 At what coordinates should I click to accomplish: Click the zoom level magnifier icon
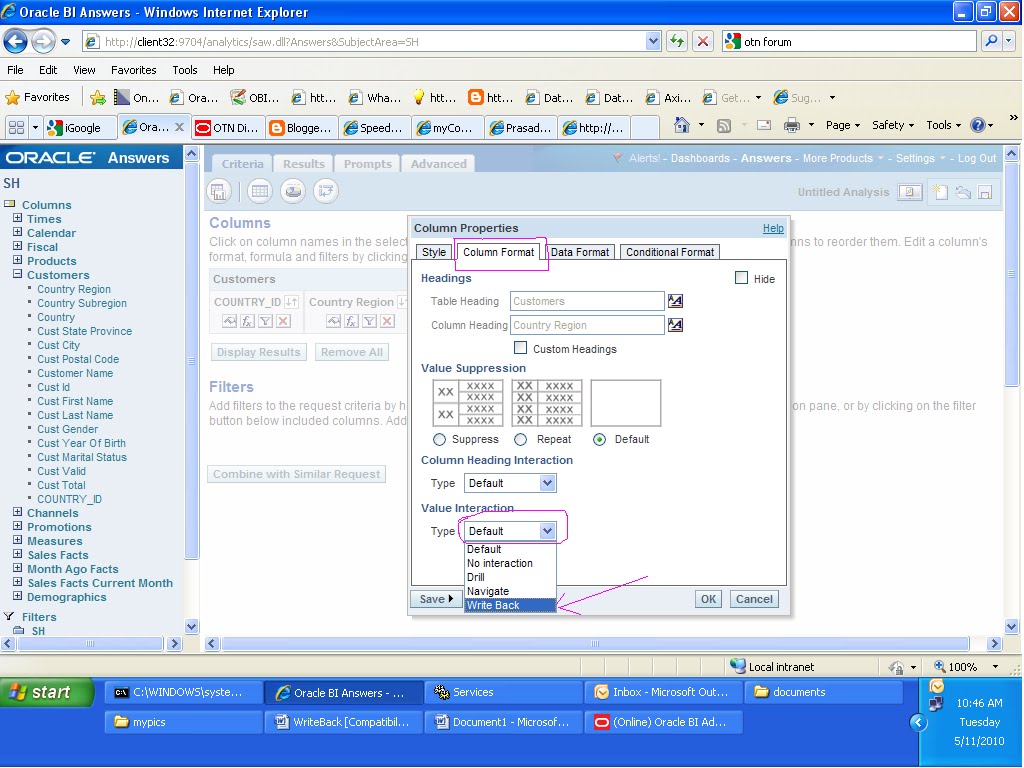[x=939, y=666]
